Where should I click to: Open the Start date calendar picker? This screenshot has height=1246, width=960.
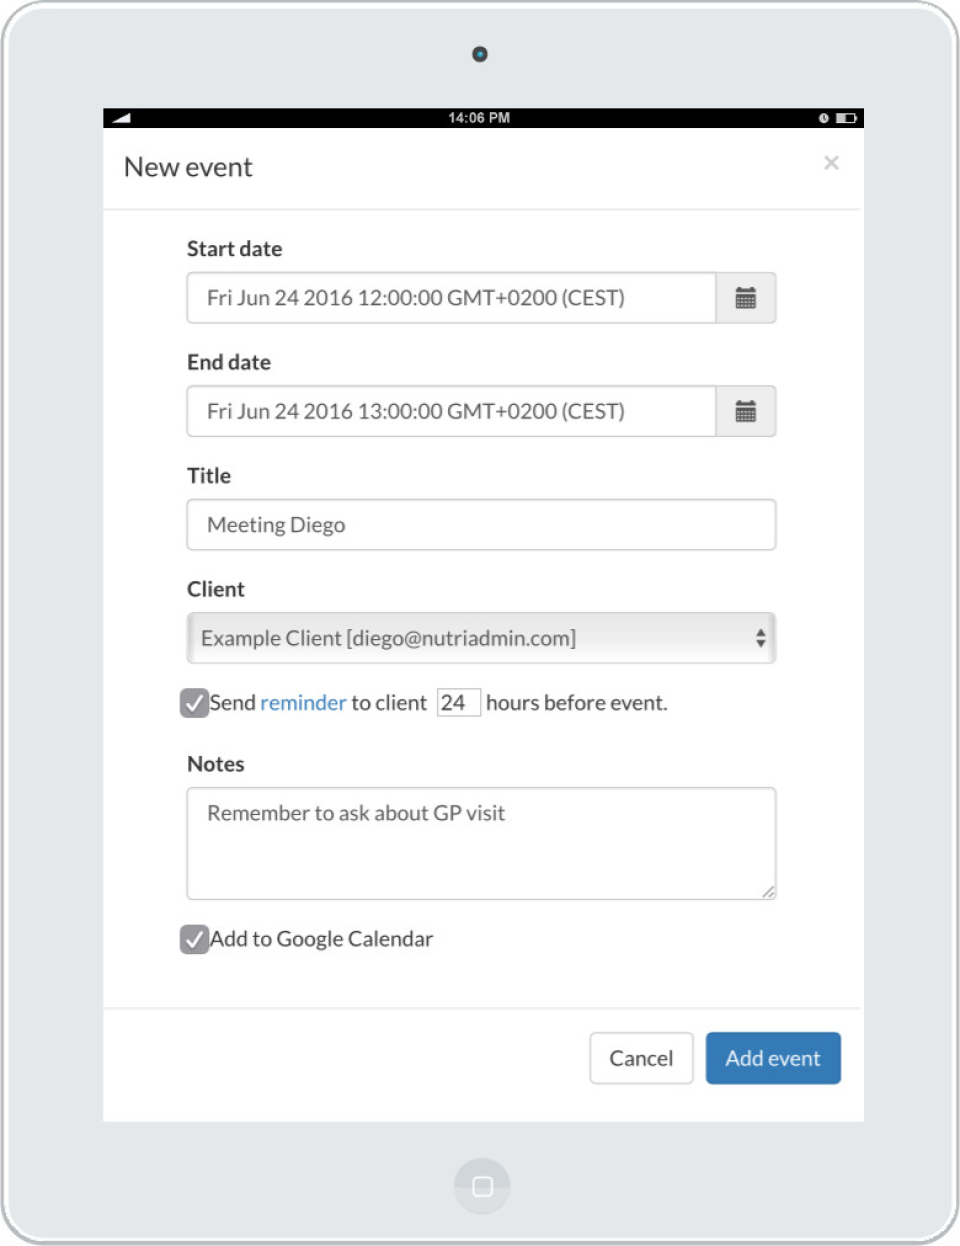pos(746,298)
